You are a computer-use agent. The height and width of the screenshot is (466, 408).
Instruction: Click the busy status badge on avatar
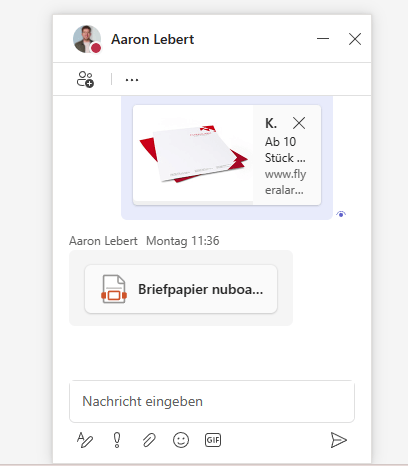(96, 48)
